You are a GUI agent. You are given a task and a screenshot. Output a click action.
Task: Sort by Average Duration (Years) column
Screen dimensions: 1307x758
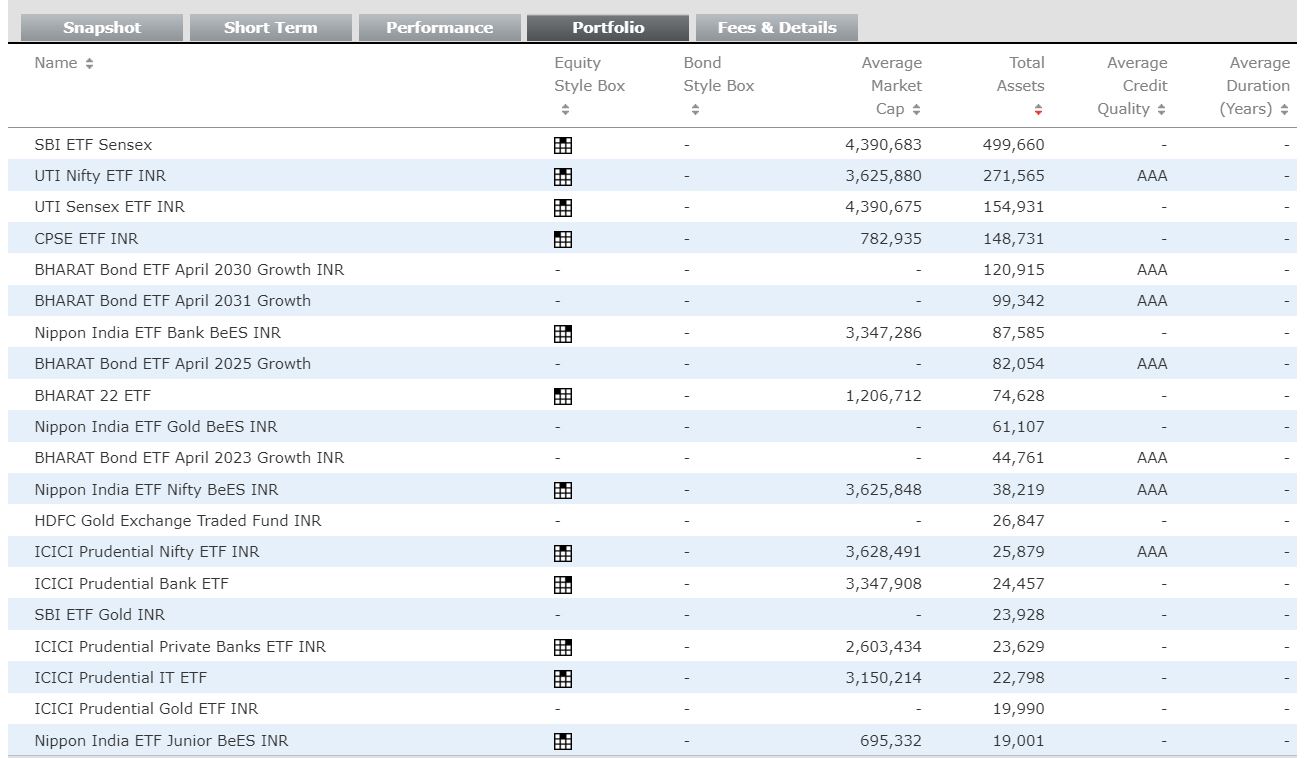pyautogui.click(x=1285, y=110)
